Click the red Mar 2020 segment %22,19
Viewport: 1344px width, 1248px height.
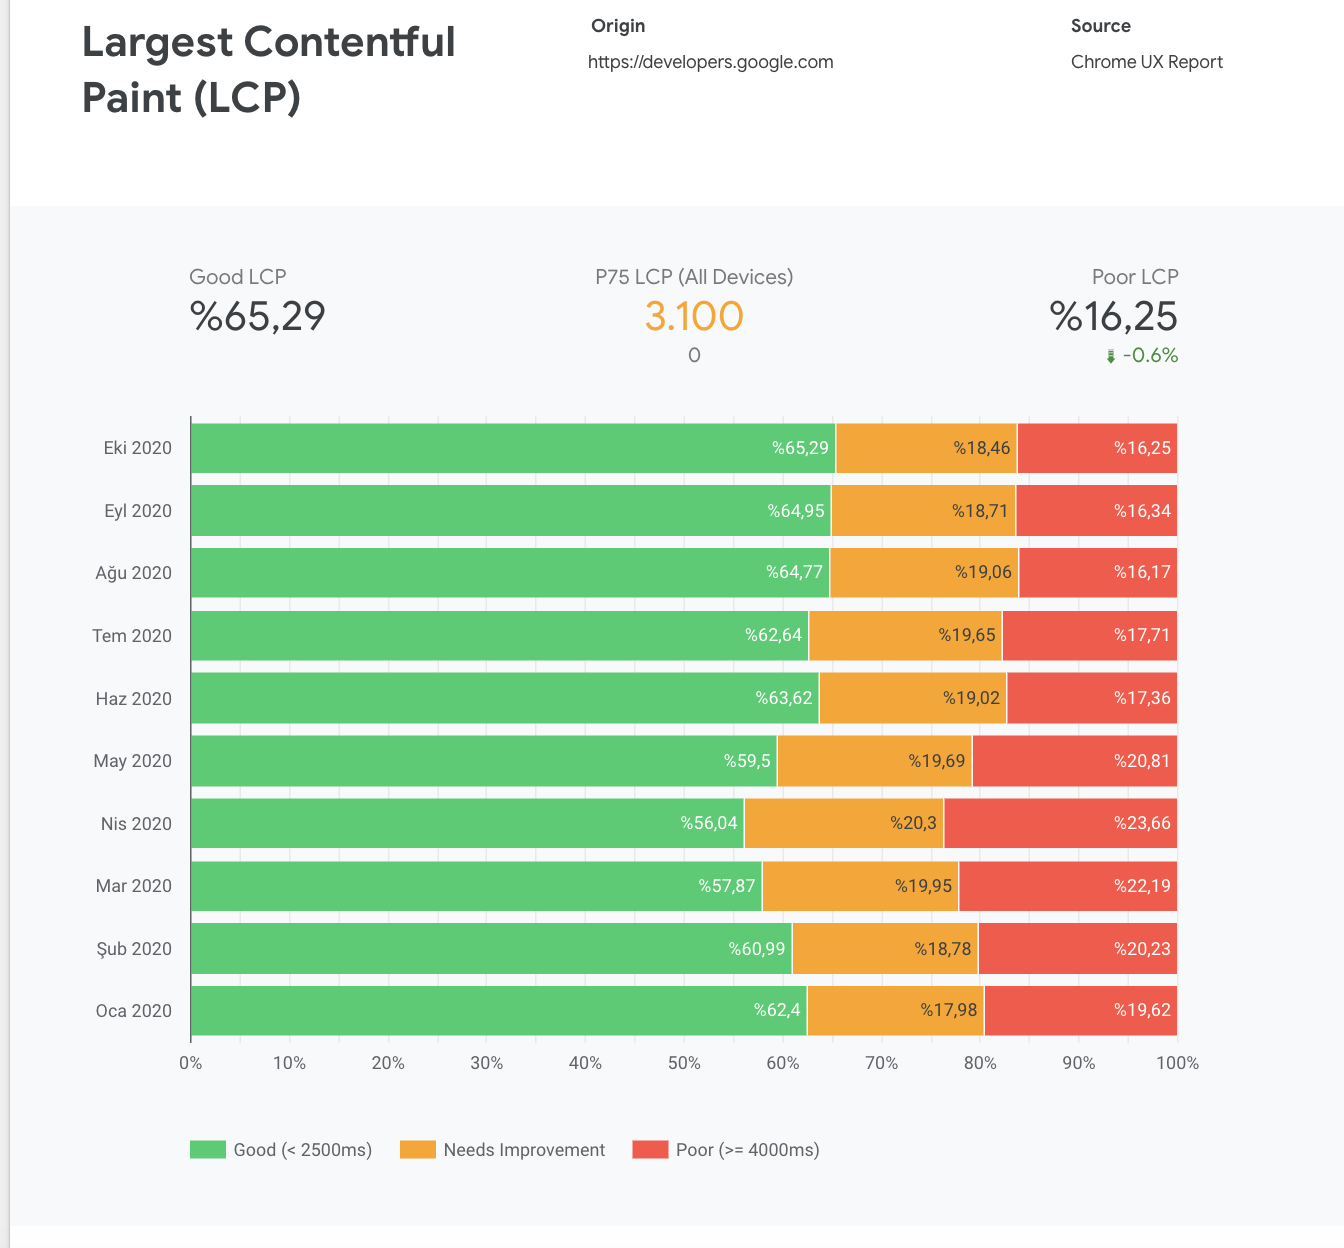(1068, 886)
